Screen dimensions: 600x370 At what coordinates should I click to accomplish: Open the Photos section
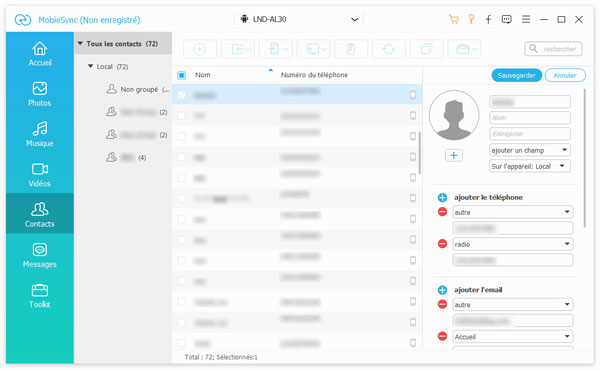pyautogui.click(x=40, y=94)
